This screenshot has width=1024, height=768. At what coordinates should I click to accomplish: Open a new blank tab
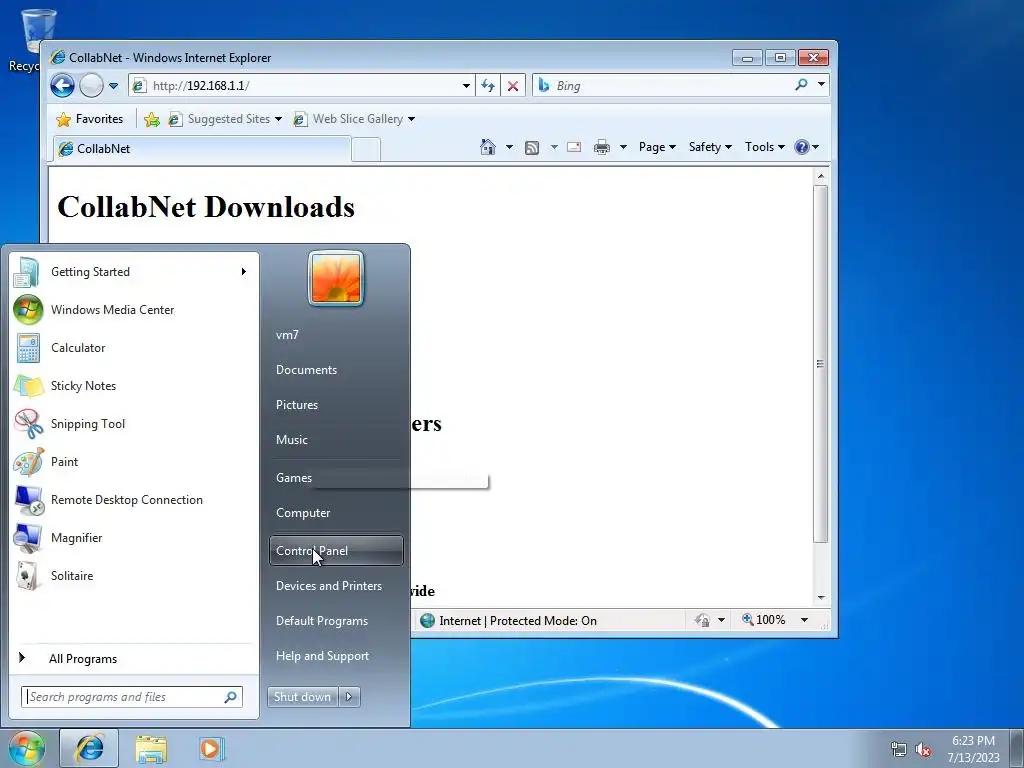[366, 150]
